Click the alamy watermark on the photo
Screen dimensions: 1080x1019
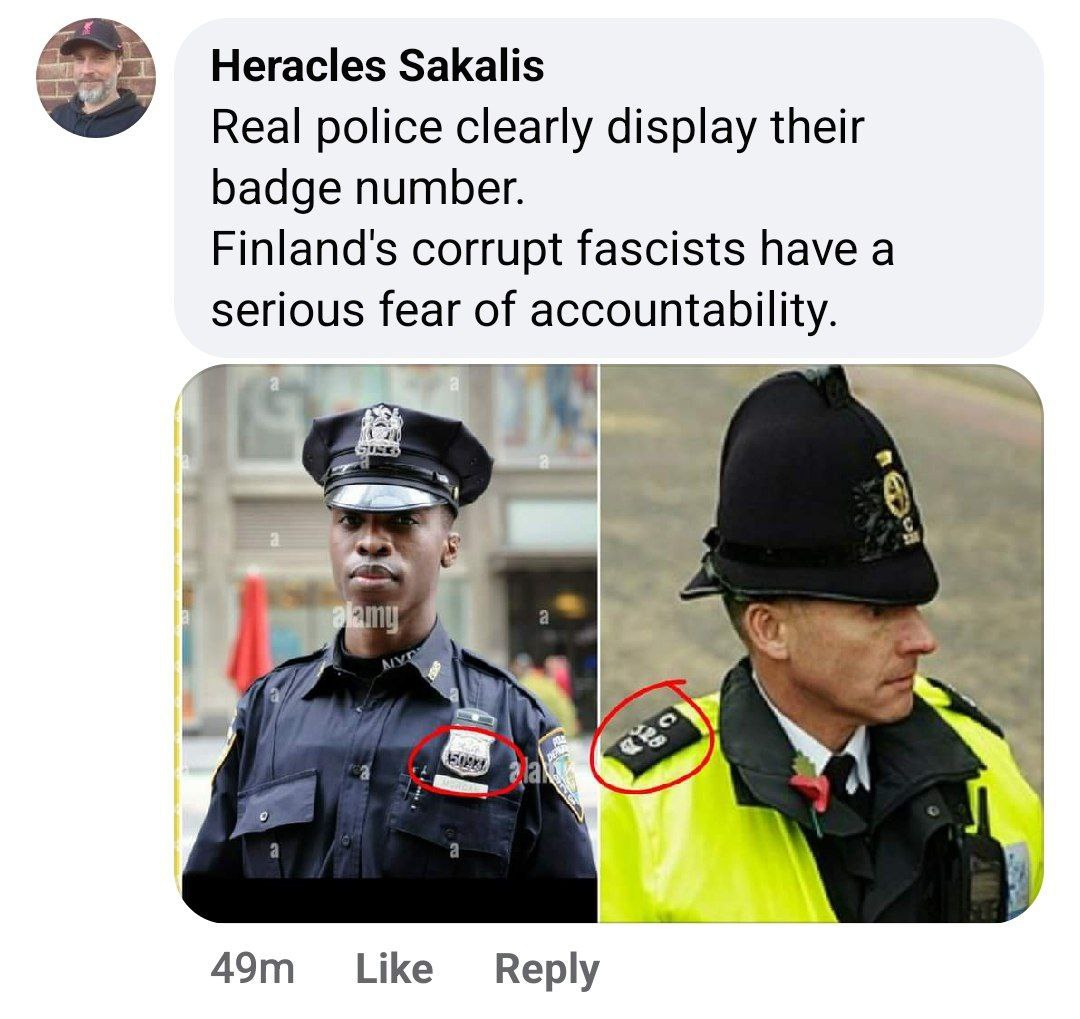point(365,617)
